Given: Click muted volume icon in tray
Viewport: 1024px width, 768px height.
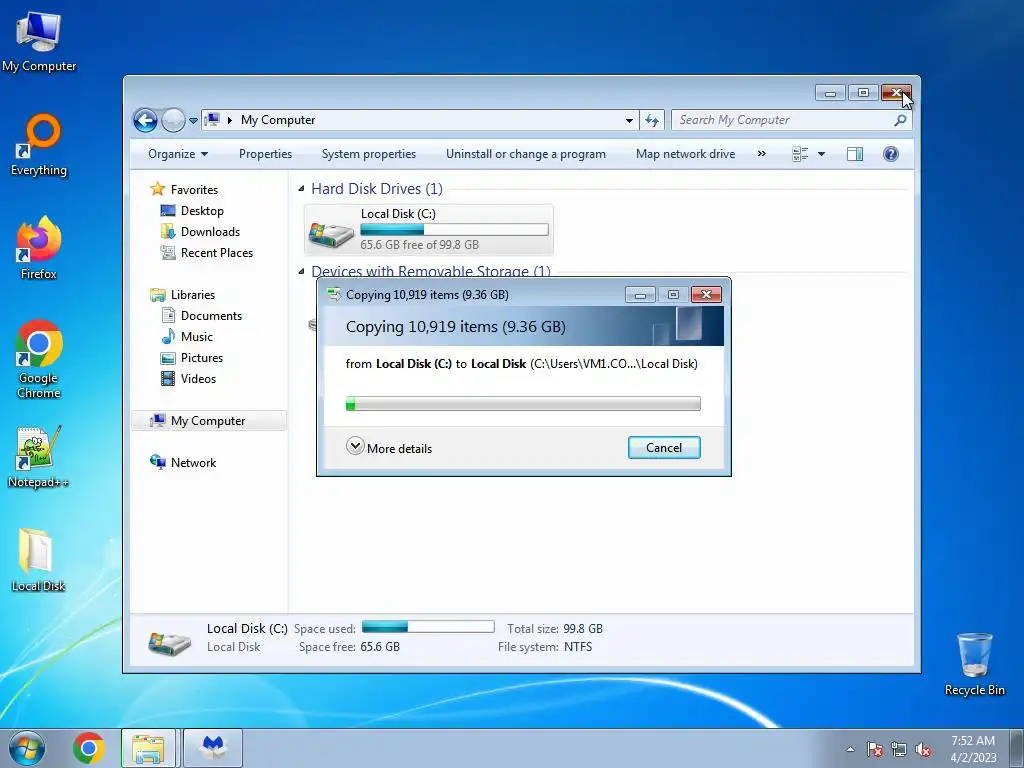Looking at the screenshot, I should 923,749.
